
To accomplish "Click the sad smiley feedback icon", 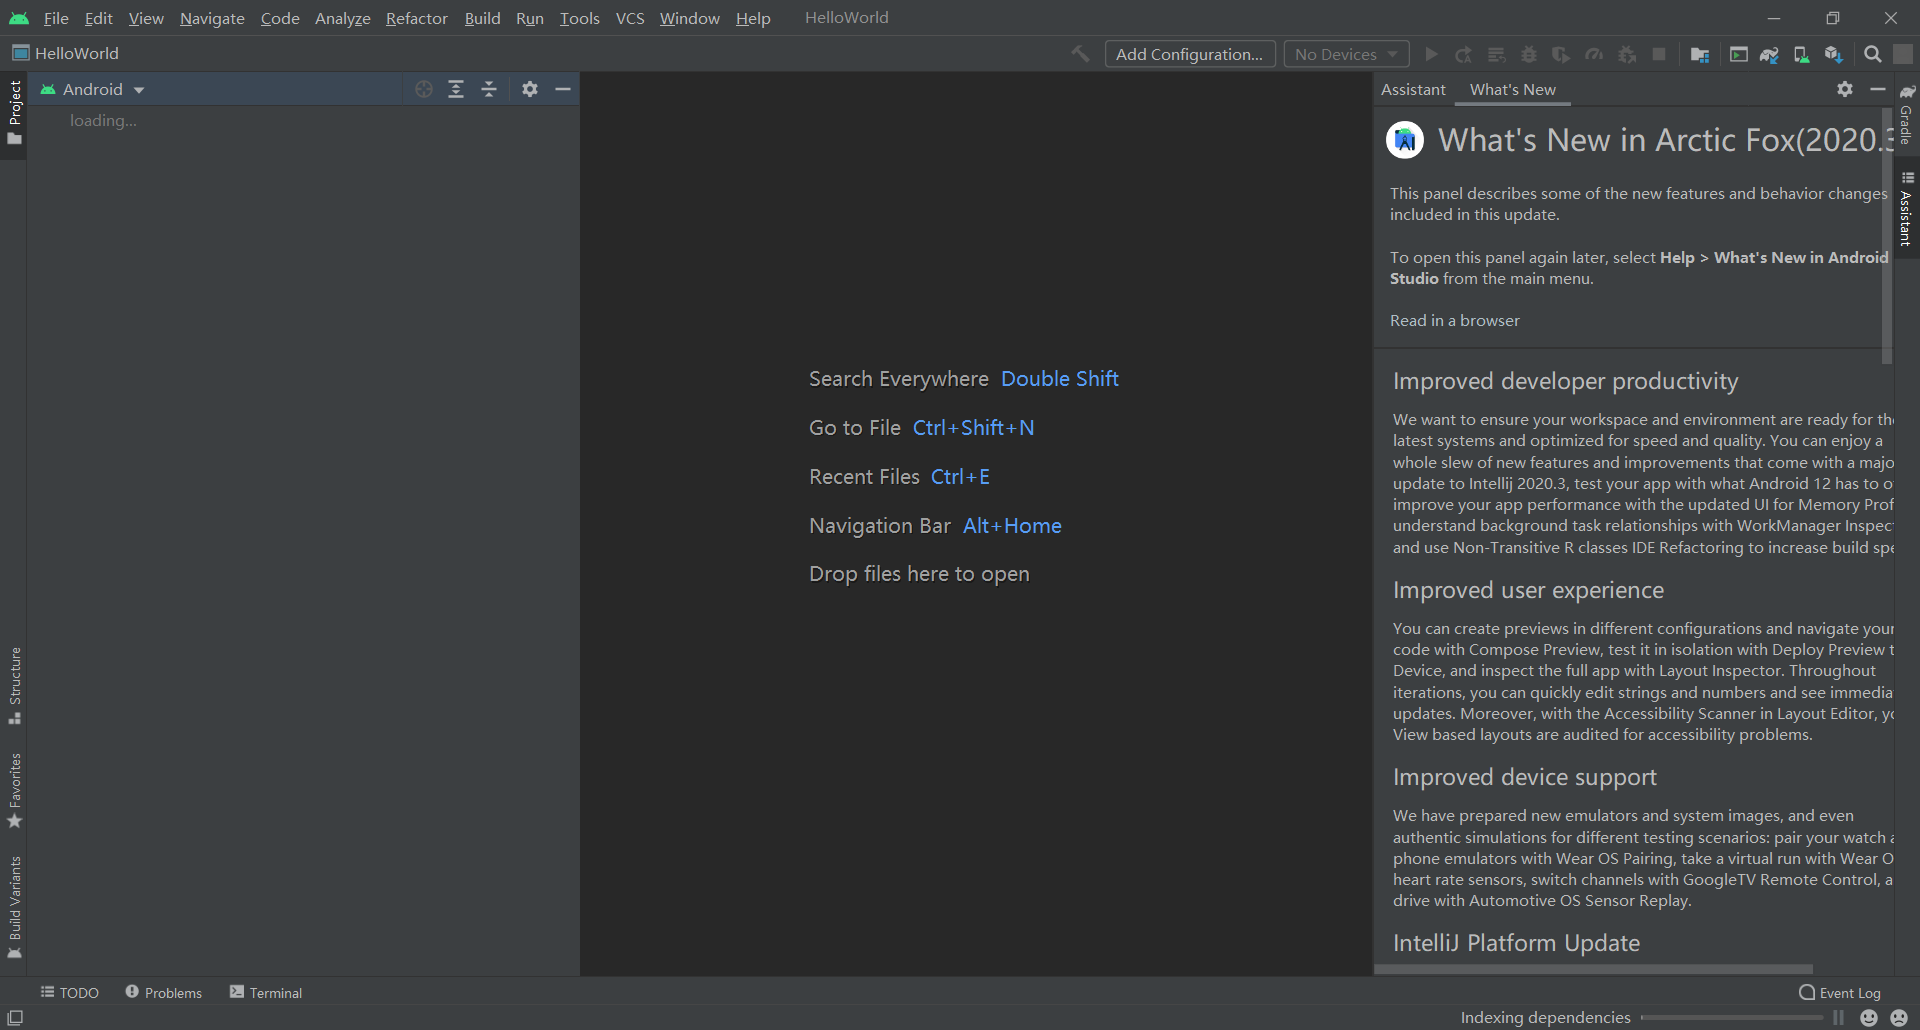I will click(1899, 1018).
